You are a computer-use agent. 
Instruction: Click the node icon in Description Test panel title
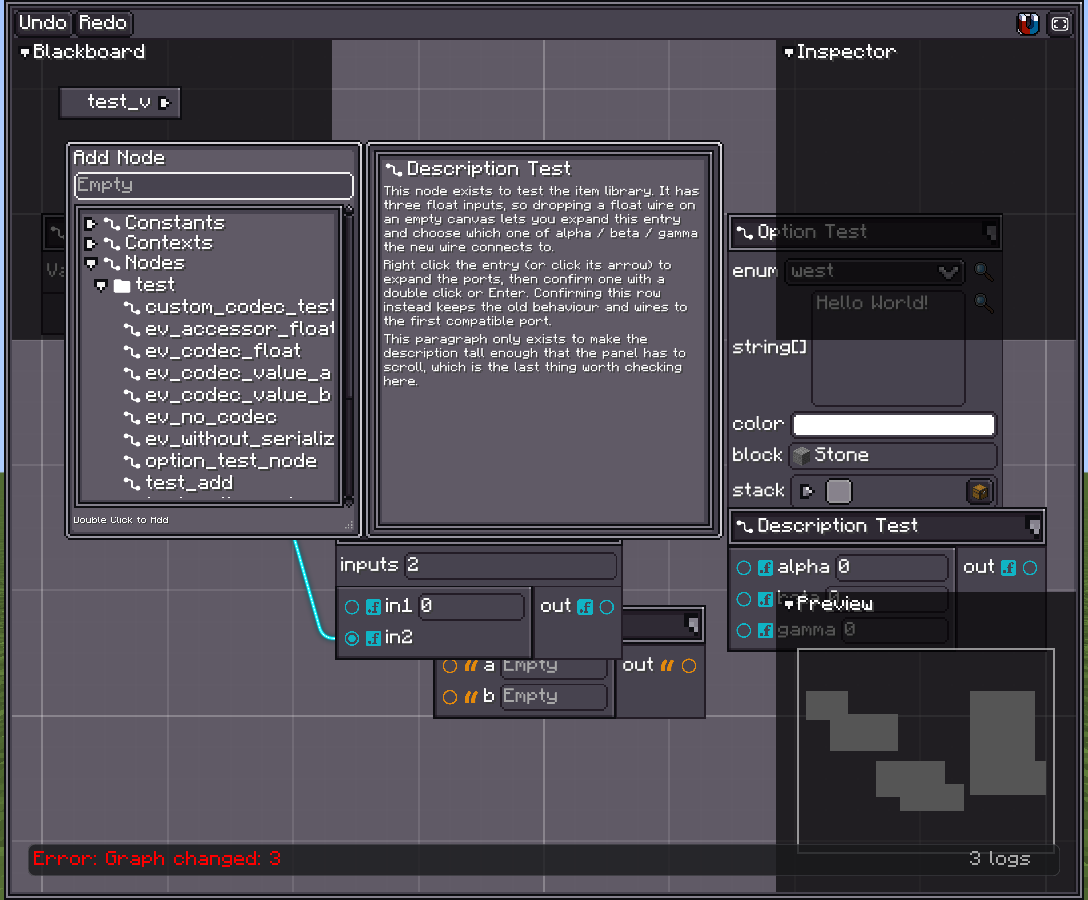(394, 169)
